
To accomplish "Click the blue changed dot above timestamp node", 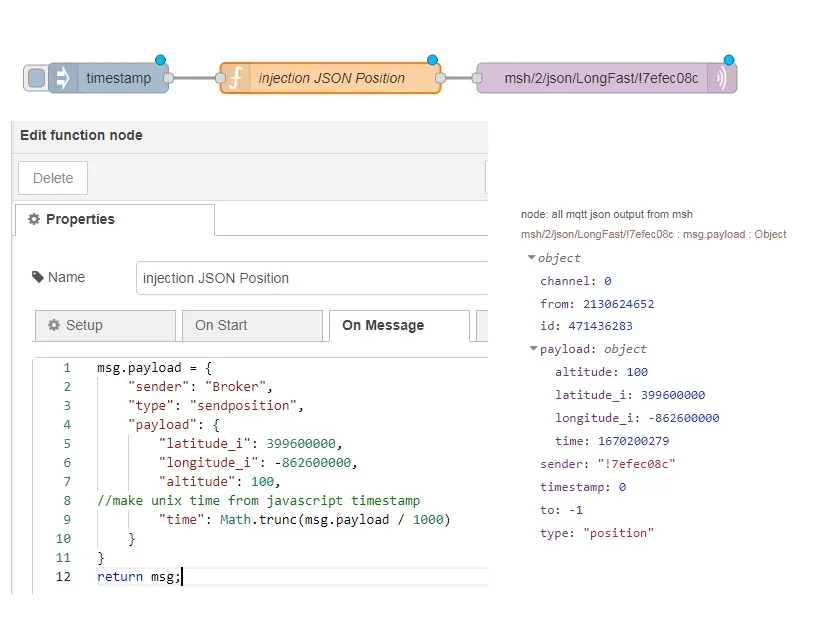I will (160, 60).
